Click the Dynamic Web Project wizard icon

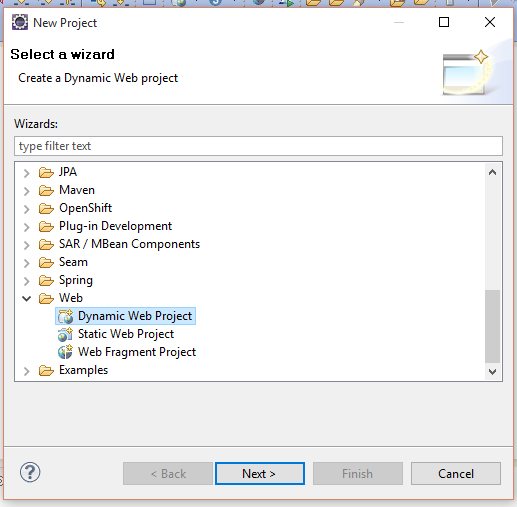point(65,316)
